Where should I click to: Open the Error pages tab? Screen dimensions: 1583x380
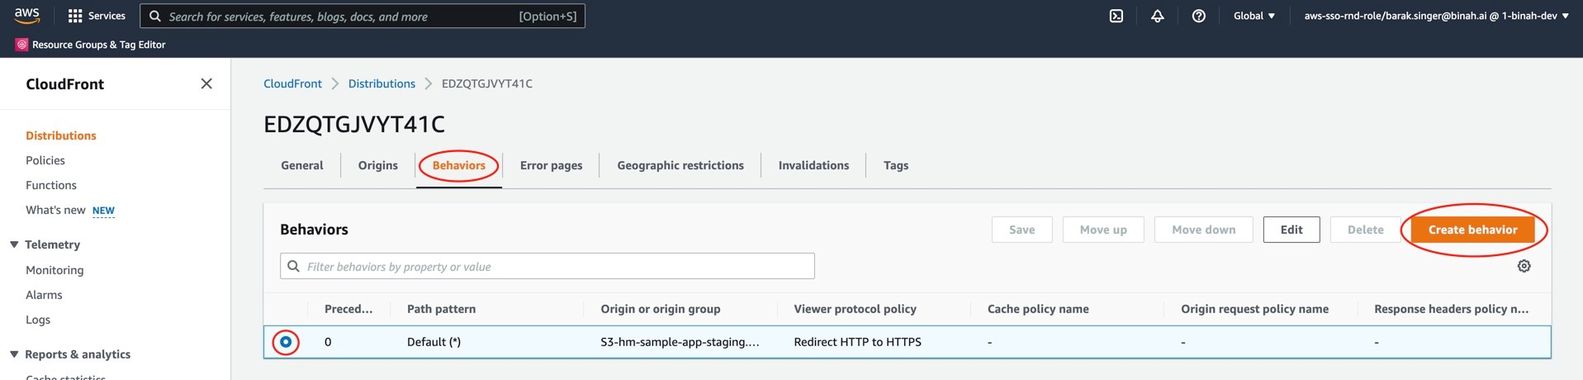click(x=551, y=166)
